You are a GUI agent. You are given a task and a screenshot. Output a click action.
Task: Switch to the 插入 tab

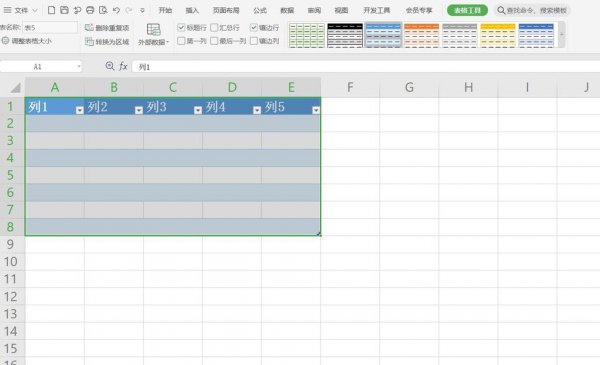tap(192, 10)
